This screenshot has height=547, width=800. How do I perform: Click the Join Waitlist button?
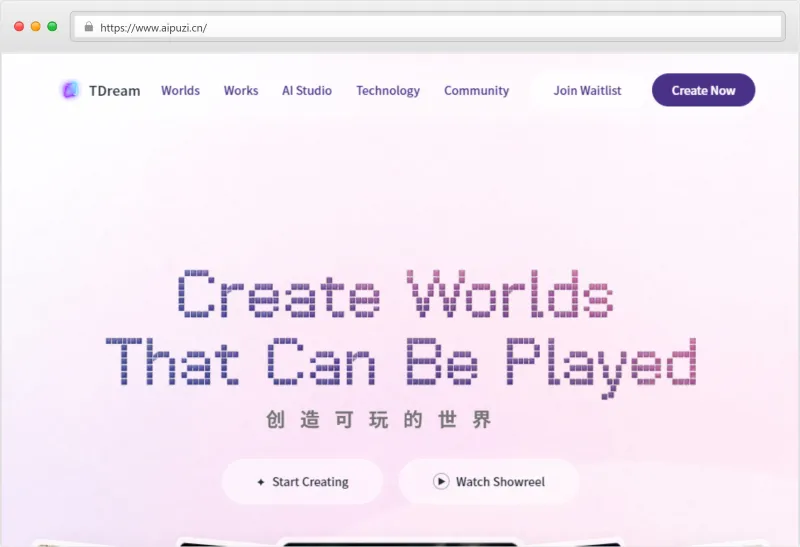pyautogui.click(x=588, y=90)
